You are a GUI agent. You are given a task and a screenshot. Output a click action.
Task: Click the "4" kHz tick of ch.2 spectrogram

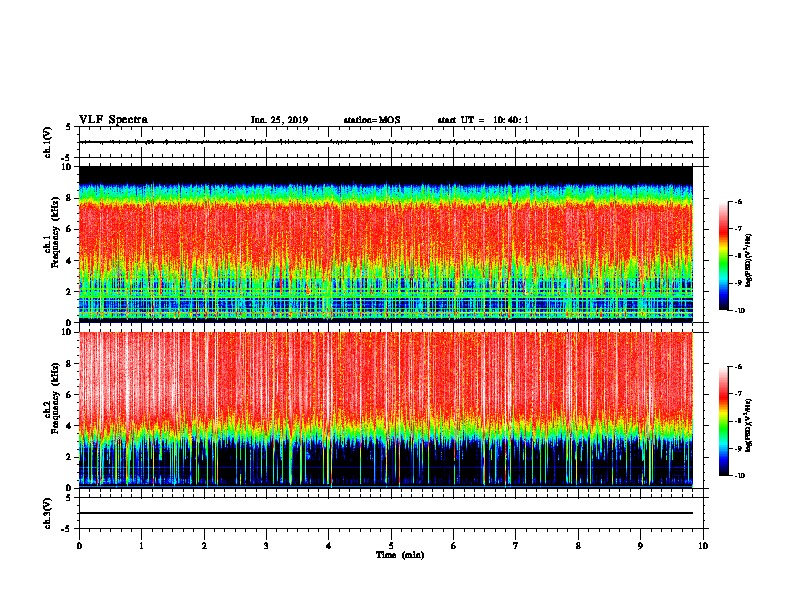pos(71,426)
